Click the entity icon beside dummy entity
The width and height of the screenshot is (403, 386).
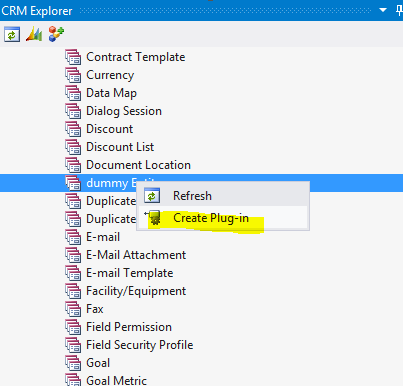pyautogui.click(x=73, y=183)
